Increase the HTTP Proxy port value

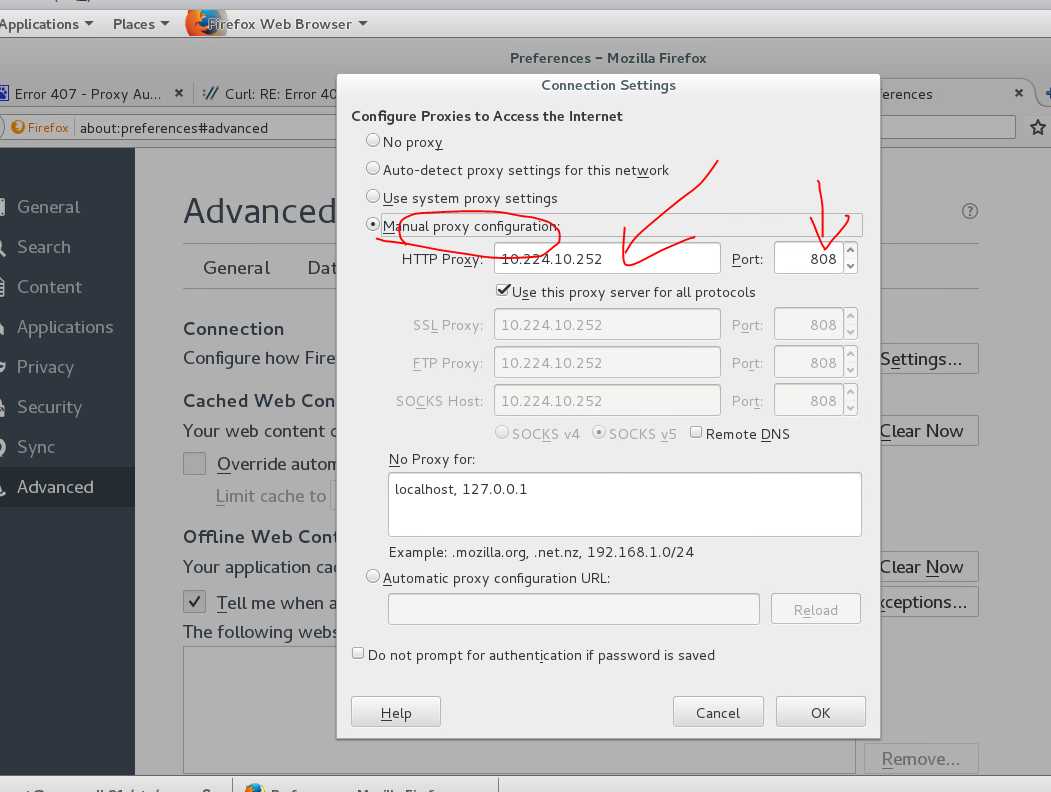tap(851, 250)
